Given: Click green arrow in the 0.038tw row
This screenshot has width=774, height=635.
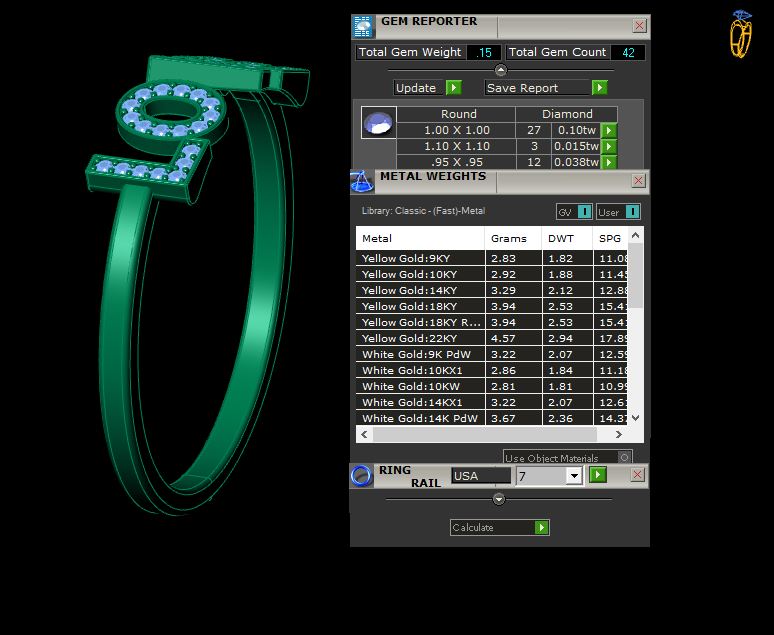Looking at the screenshot, I should click(609, 162).
